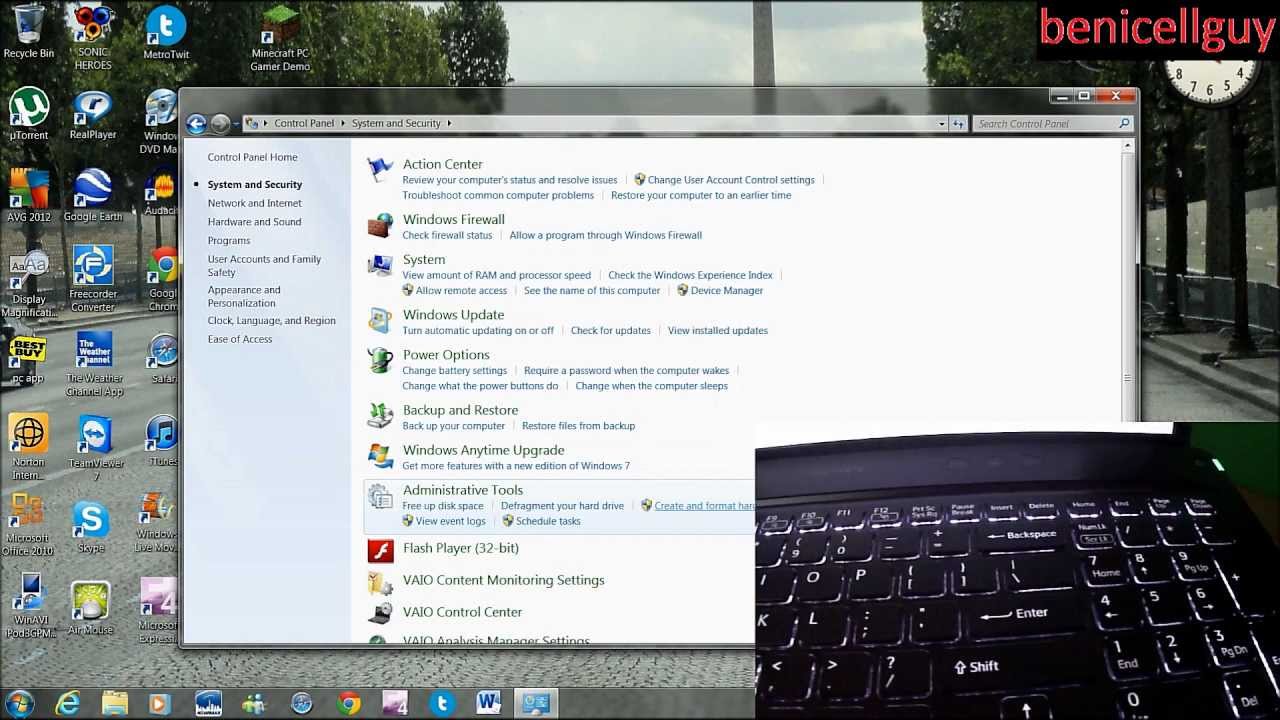
Task: Open the Skype desktop icon
Action: [91, 527]
